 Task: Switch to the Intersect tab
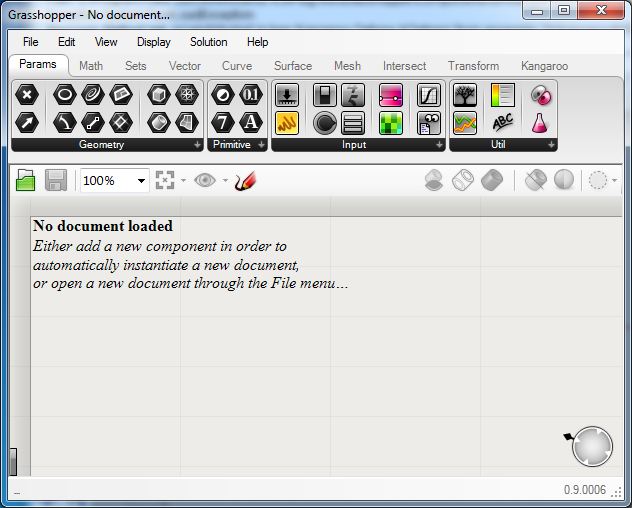[404, 66]
